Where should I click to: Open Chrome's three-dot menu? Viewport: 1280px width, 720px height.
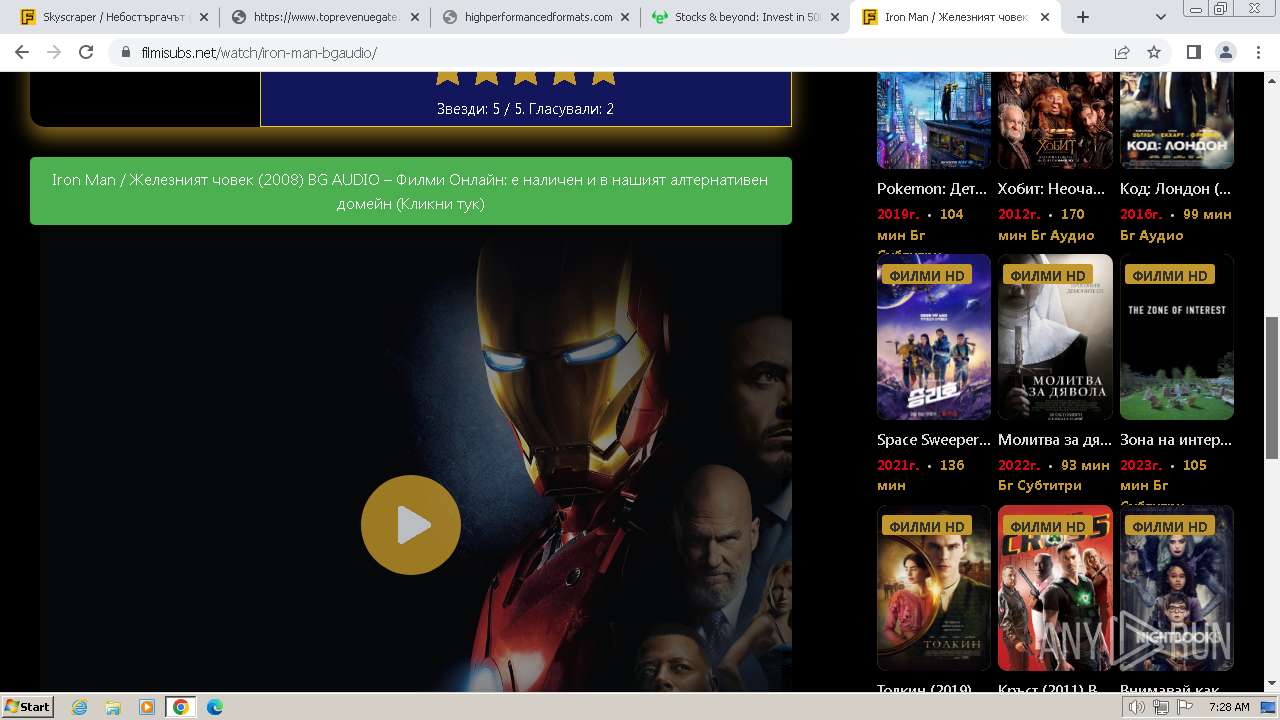click(x=1258, y=52)
